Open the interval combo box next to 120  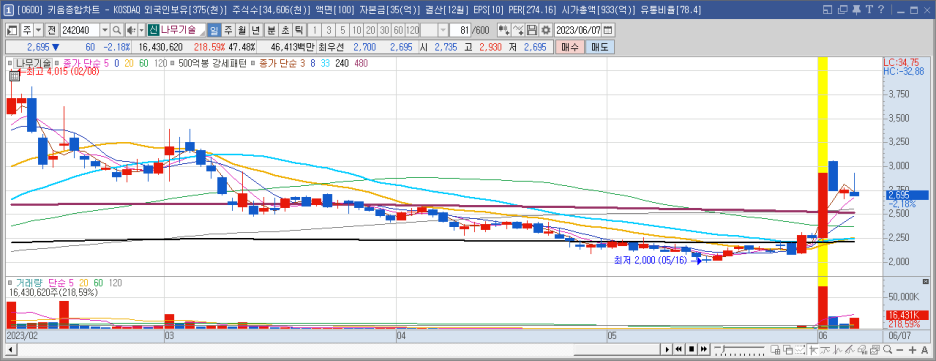point(435,30)
